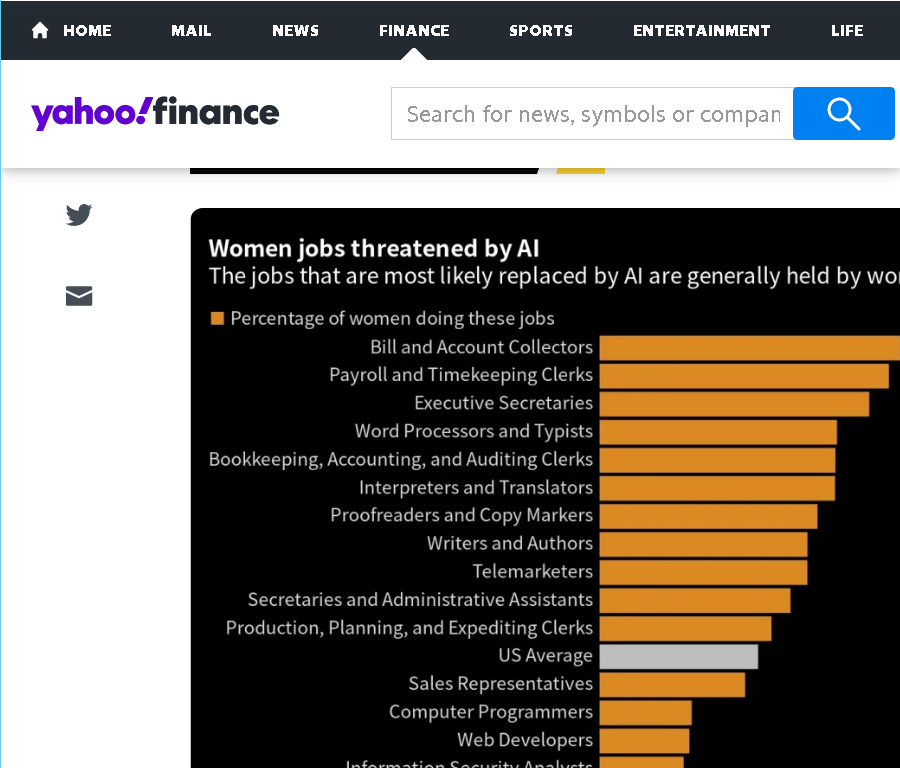Click the Home text link
The width and height of the screenshot is (900, 768).
tap(87, 30)
